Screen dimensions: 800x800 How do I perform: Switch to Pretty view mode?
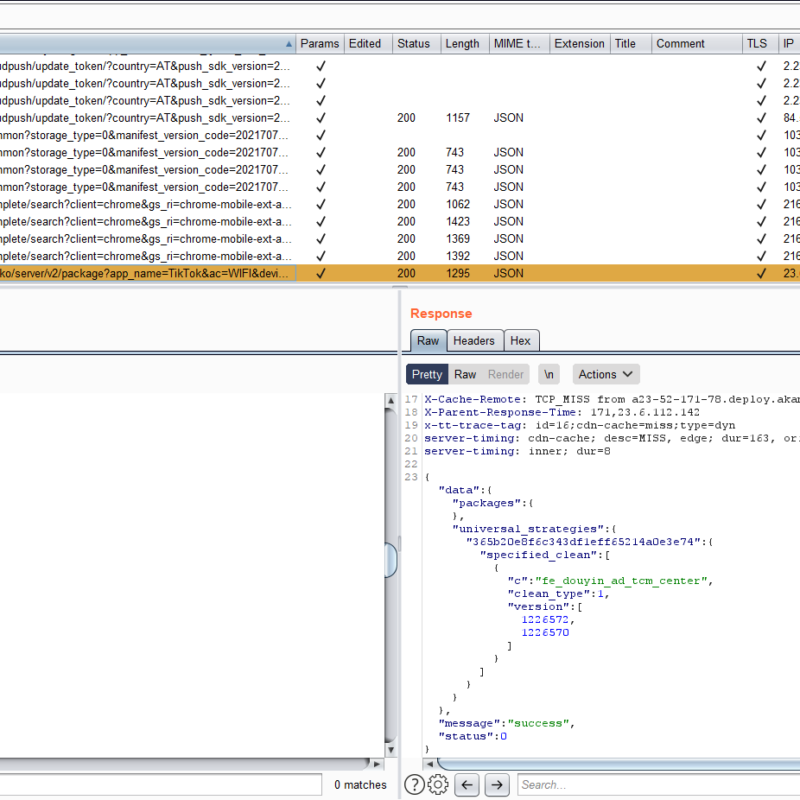tap(427, 374)
